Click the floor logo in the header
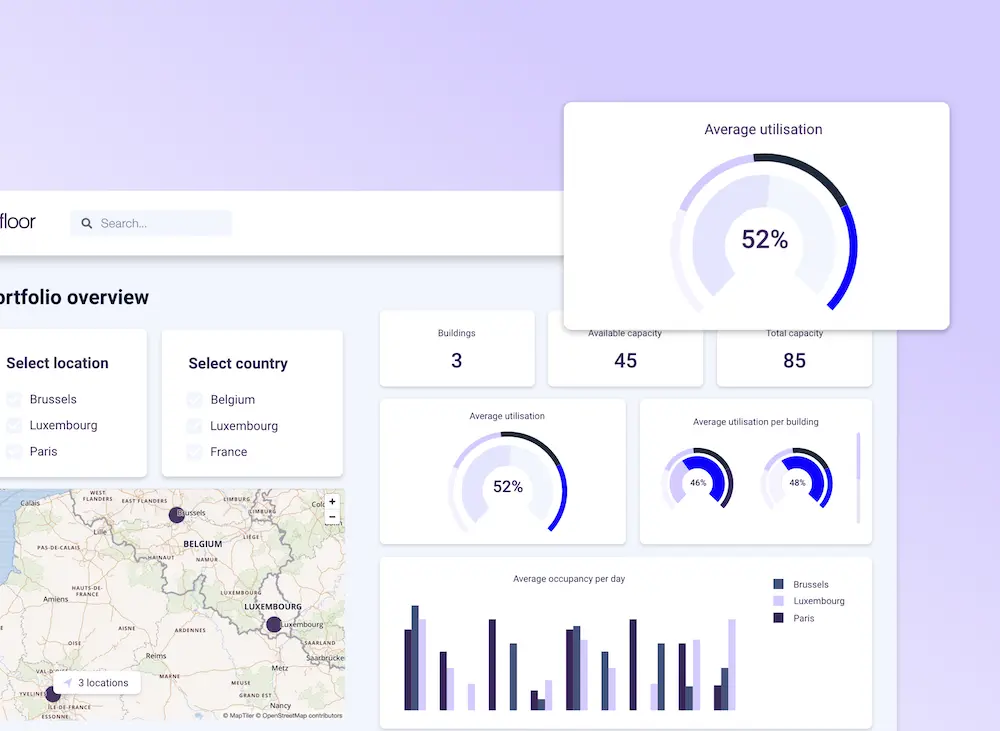 [18, 221]
